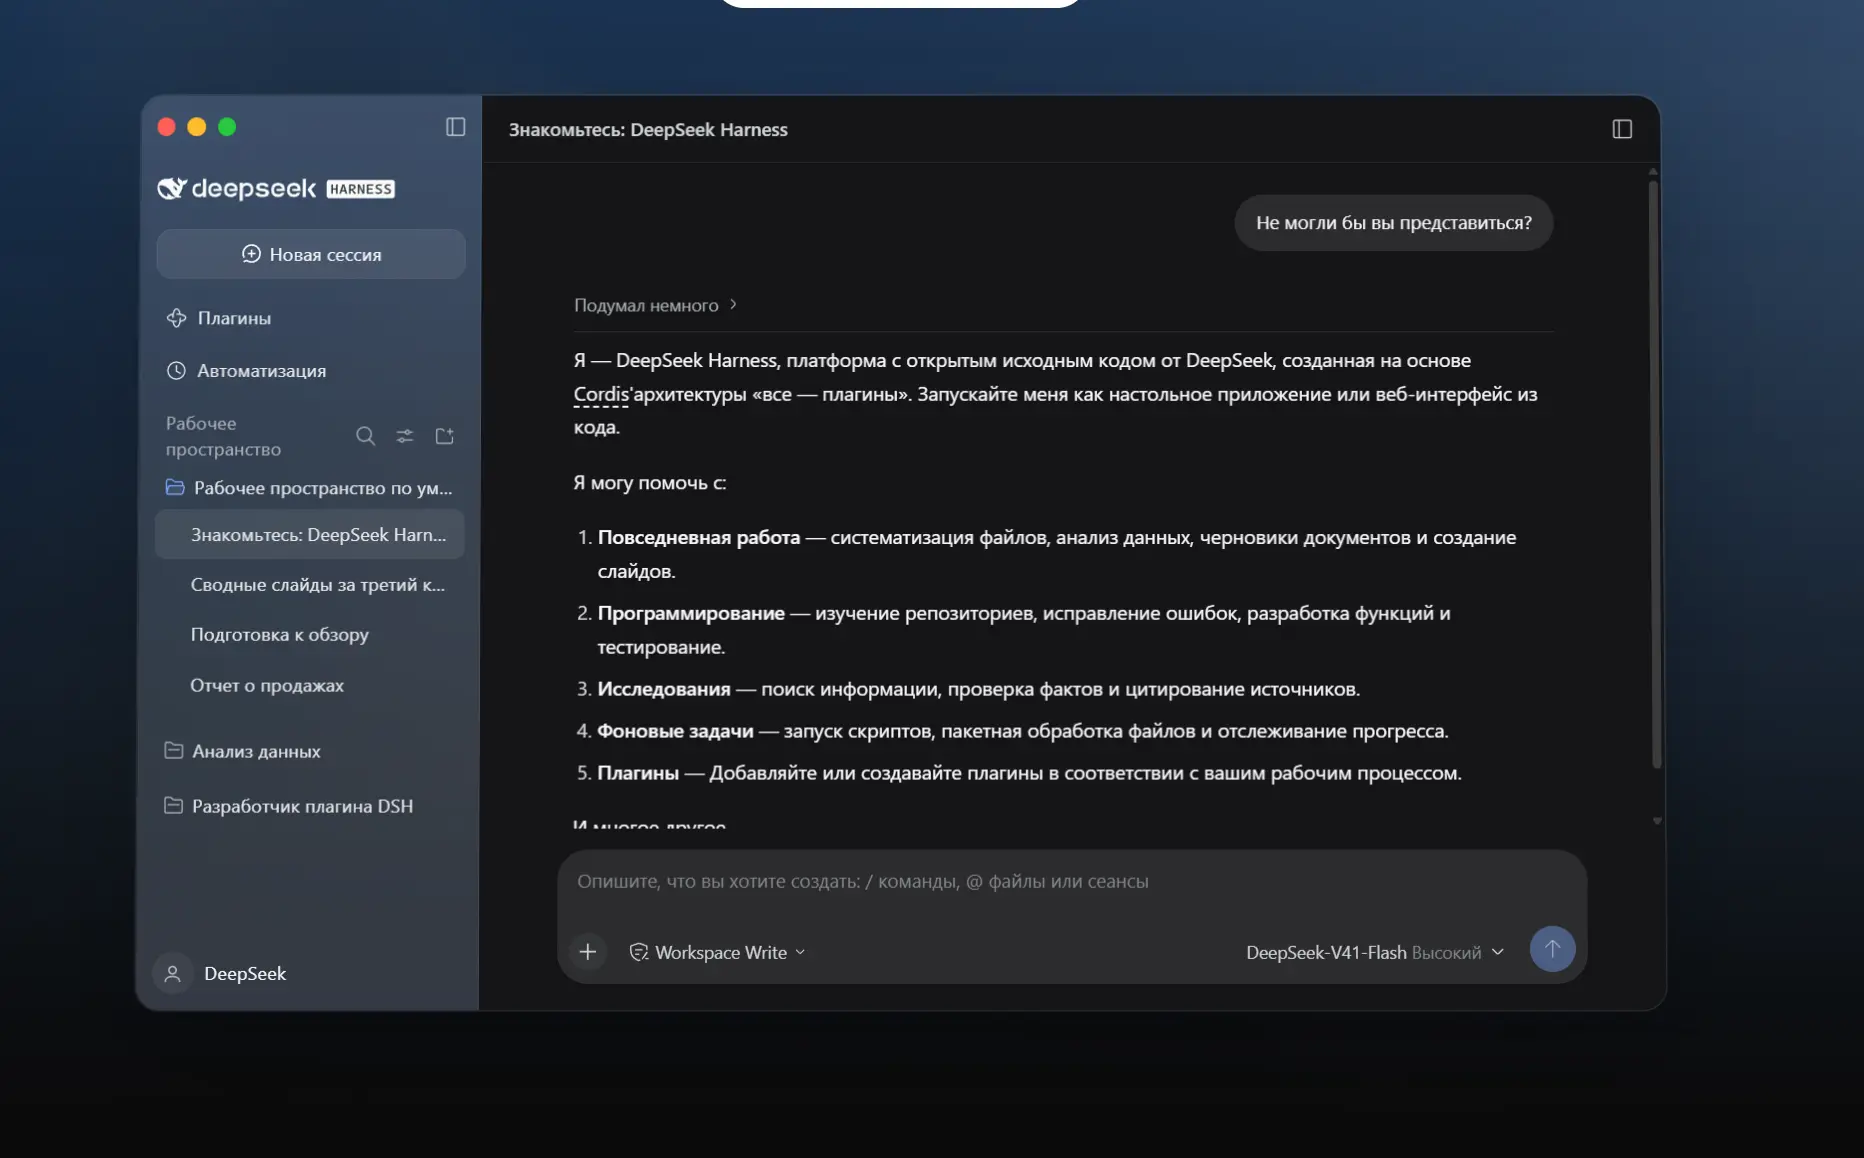1864x1158 pixels.
Task: Collapse the Рабочее пространство по ум... folder
Action: coord(311,488)
